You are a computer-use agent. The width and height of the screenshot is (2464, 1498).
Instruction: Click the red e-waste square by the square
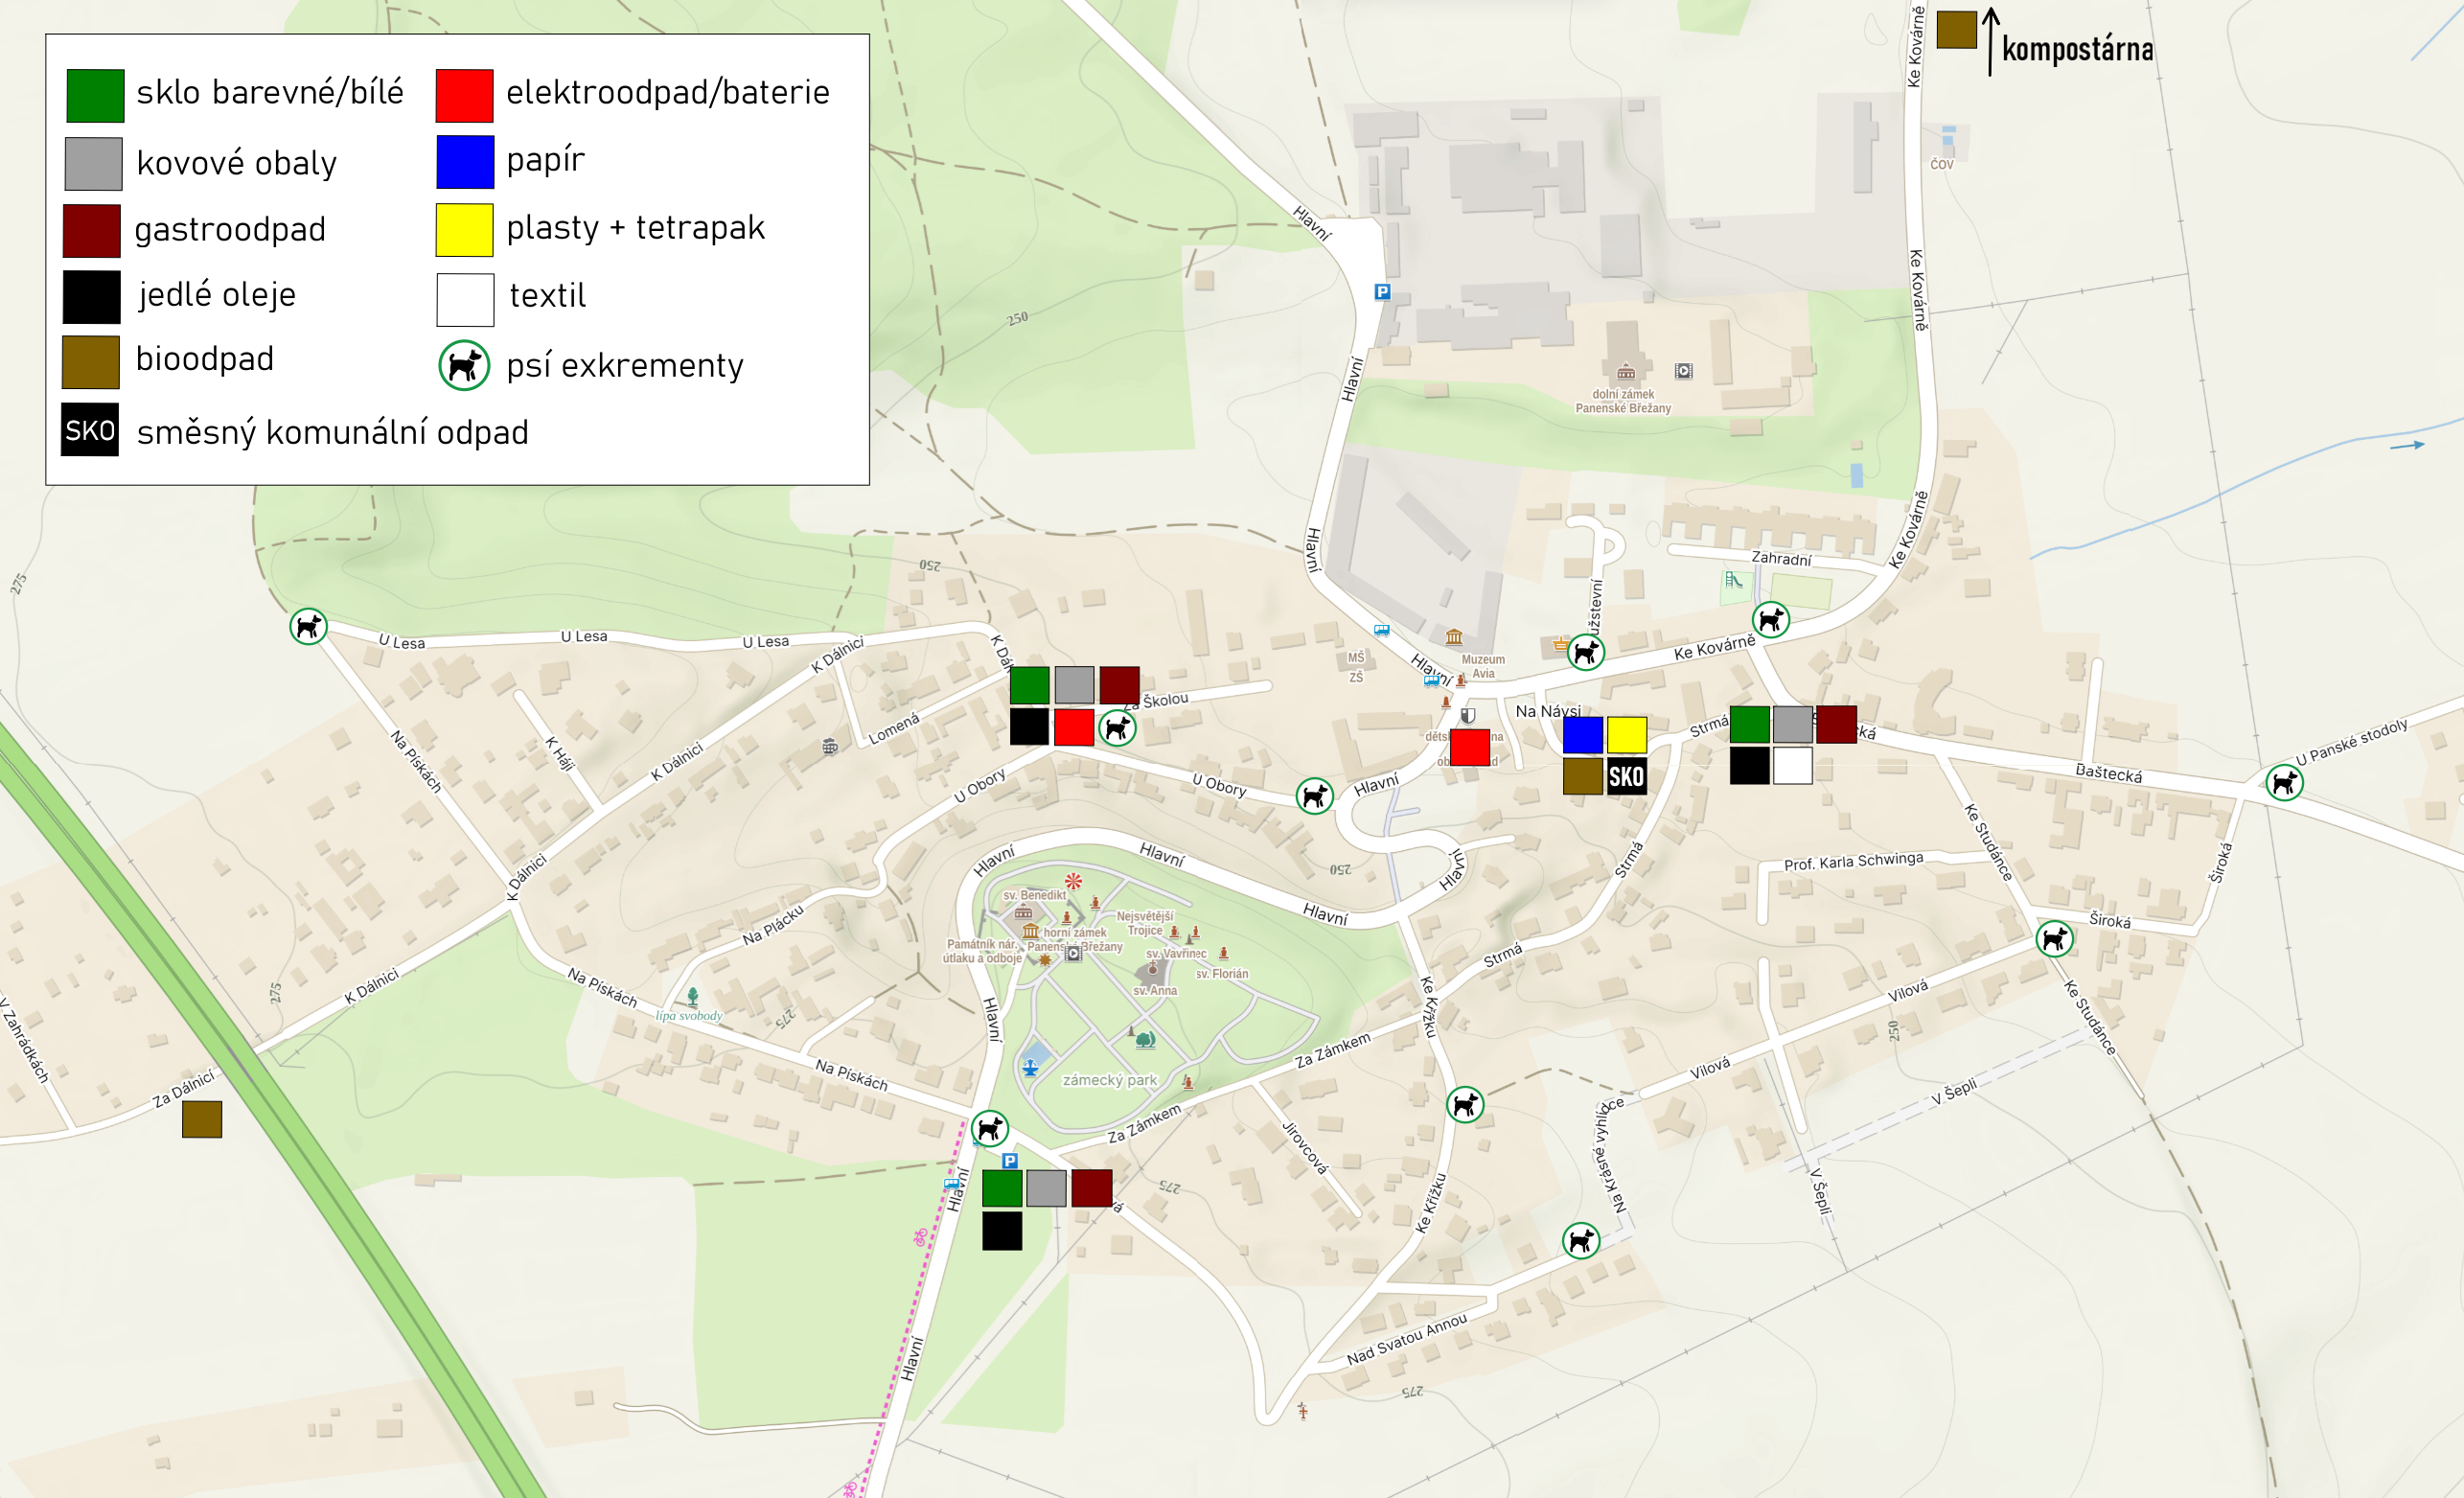(x=1470, y=748)
